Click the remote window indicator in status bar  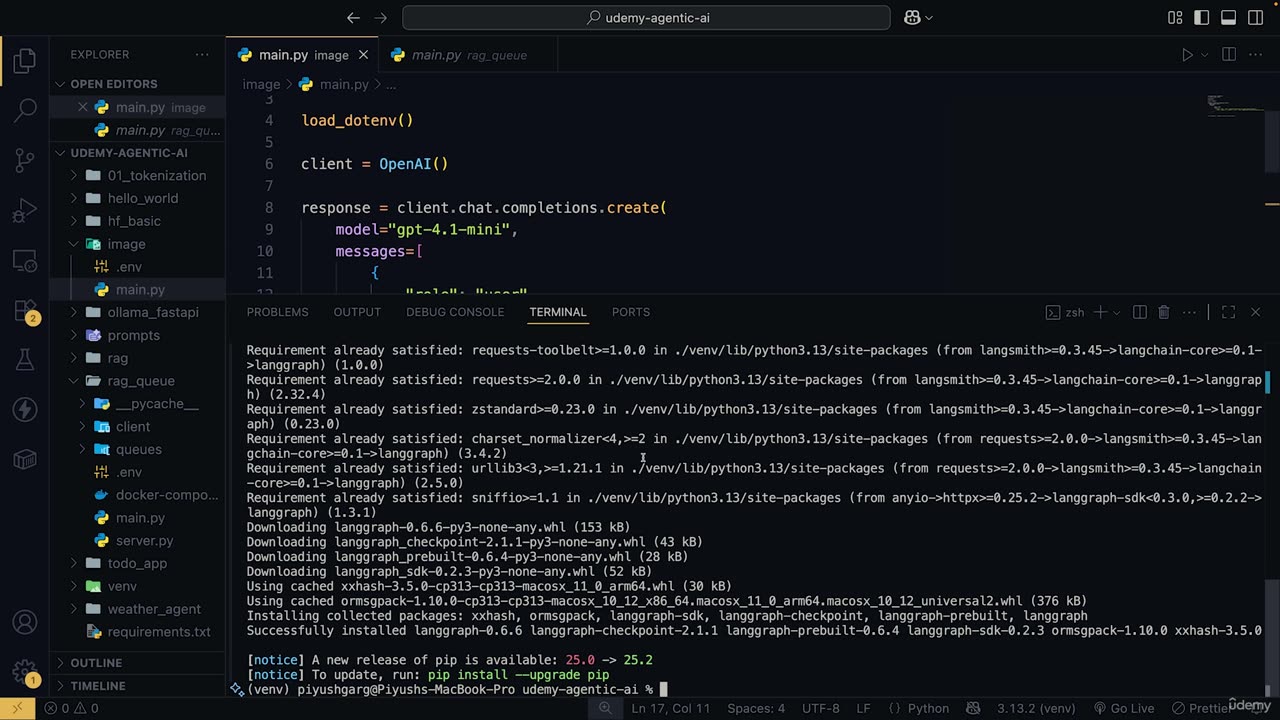(16, 708)
